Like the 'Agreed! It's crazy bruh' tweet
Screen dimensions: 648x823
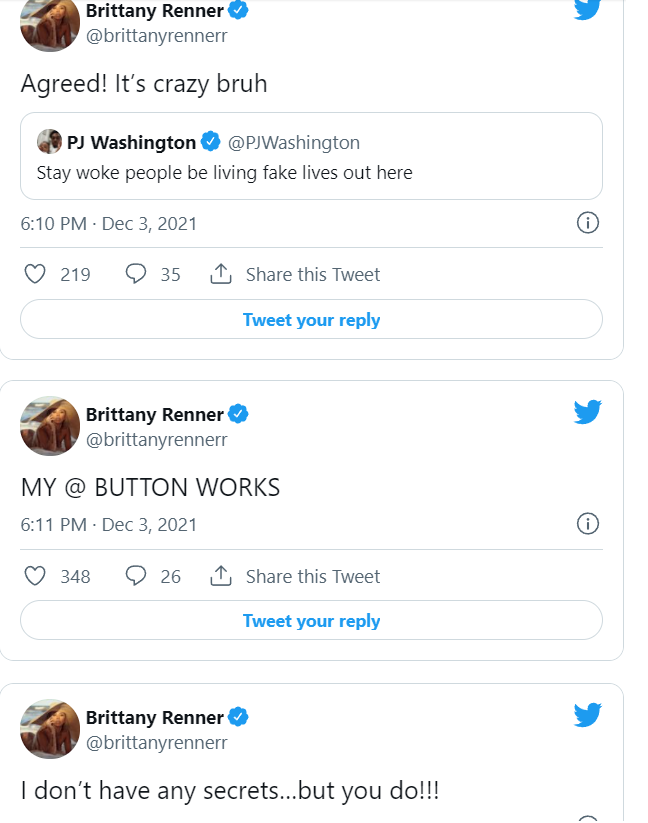pos(35,274)
